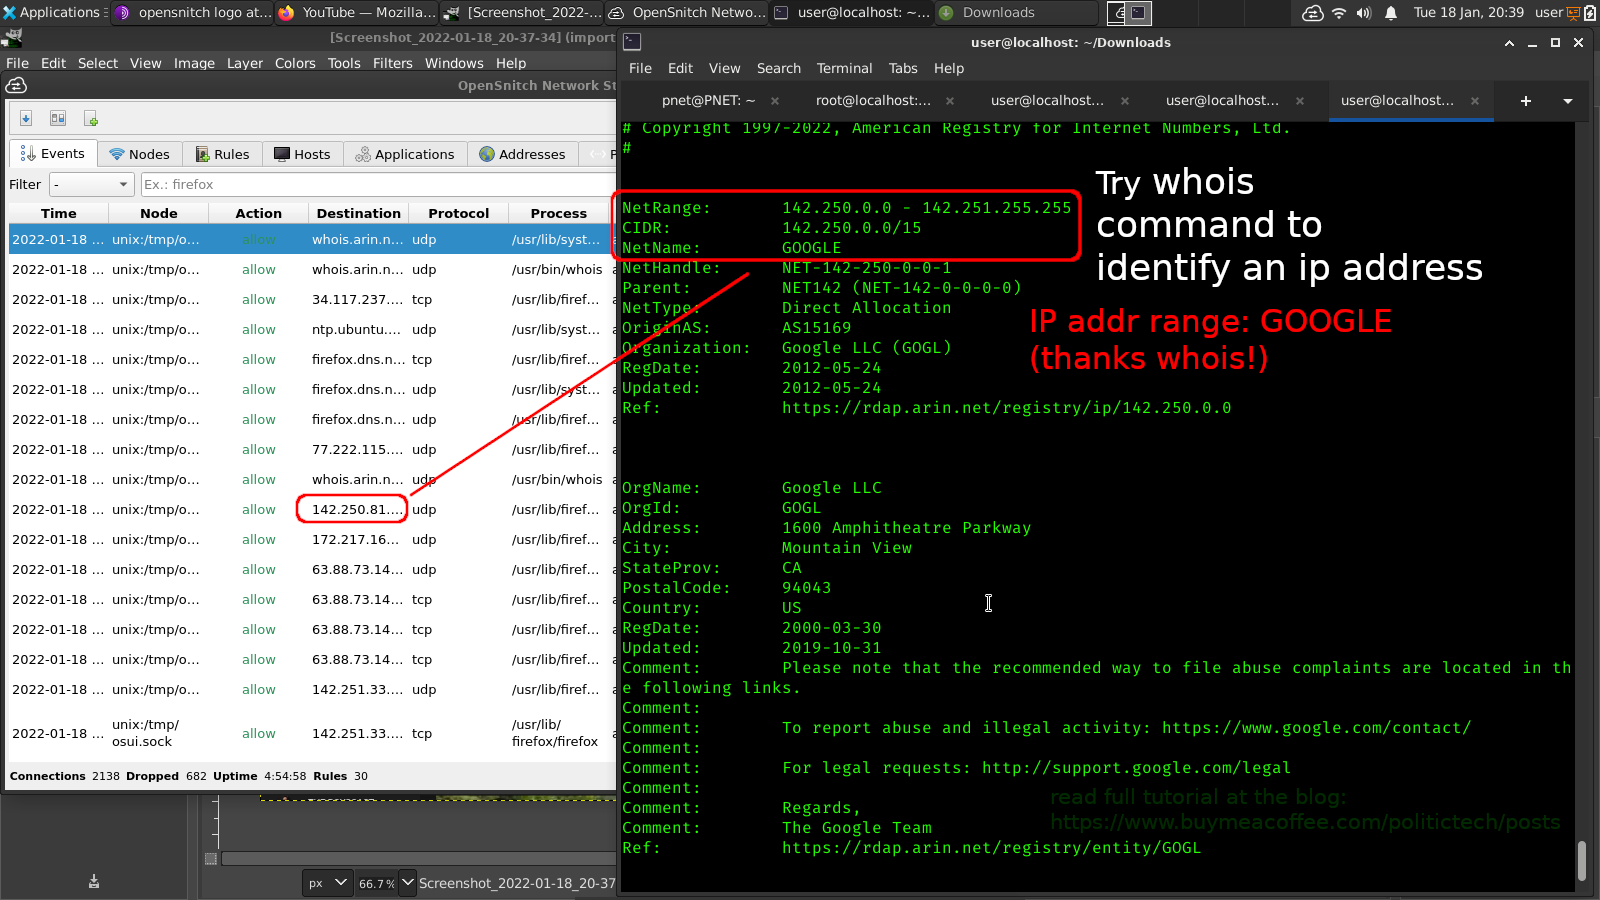Add a new terminal tab with plus

pos(1526,101)
